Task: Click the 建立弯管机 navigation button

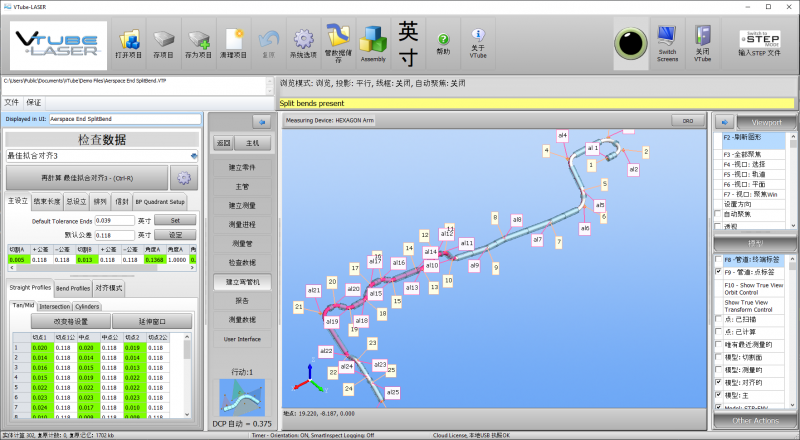Action: (x=242, y=282)
